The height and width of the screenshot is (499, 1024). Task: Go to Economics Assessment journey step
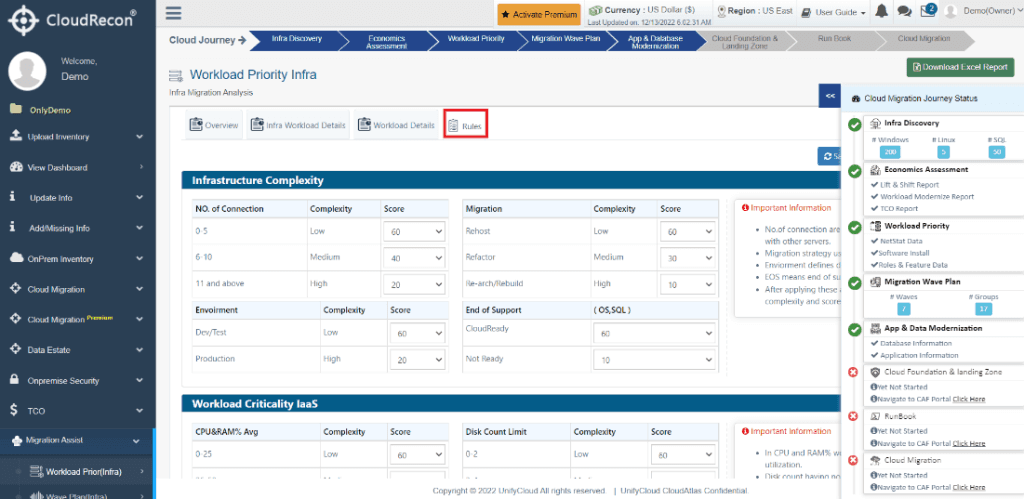coord(387,41)
